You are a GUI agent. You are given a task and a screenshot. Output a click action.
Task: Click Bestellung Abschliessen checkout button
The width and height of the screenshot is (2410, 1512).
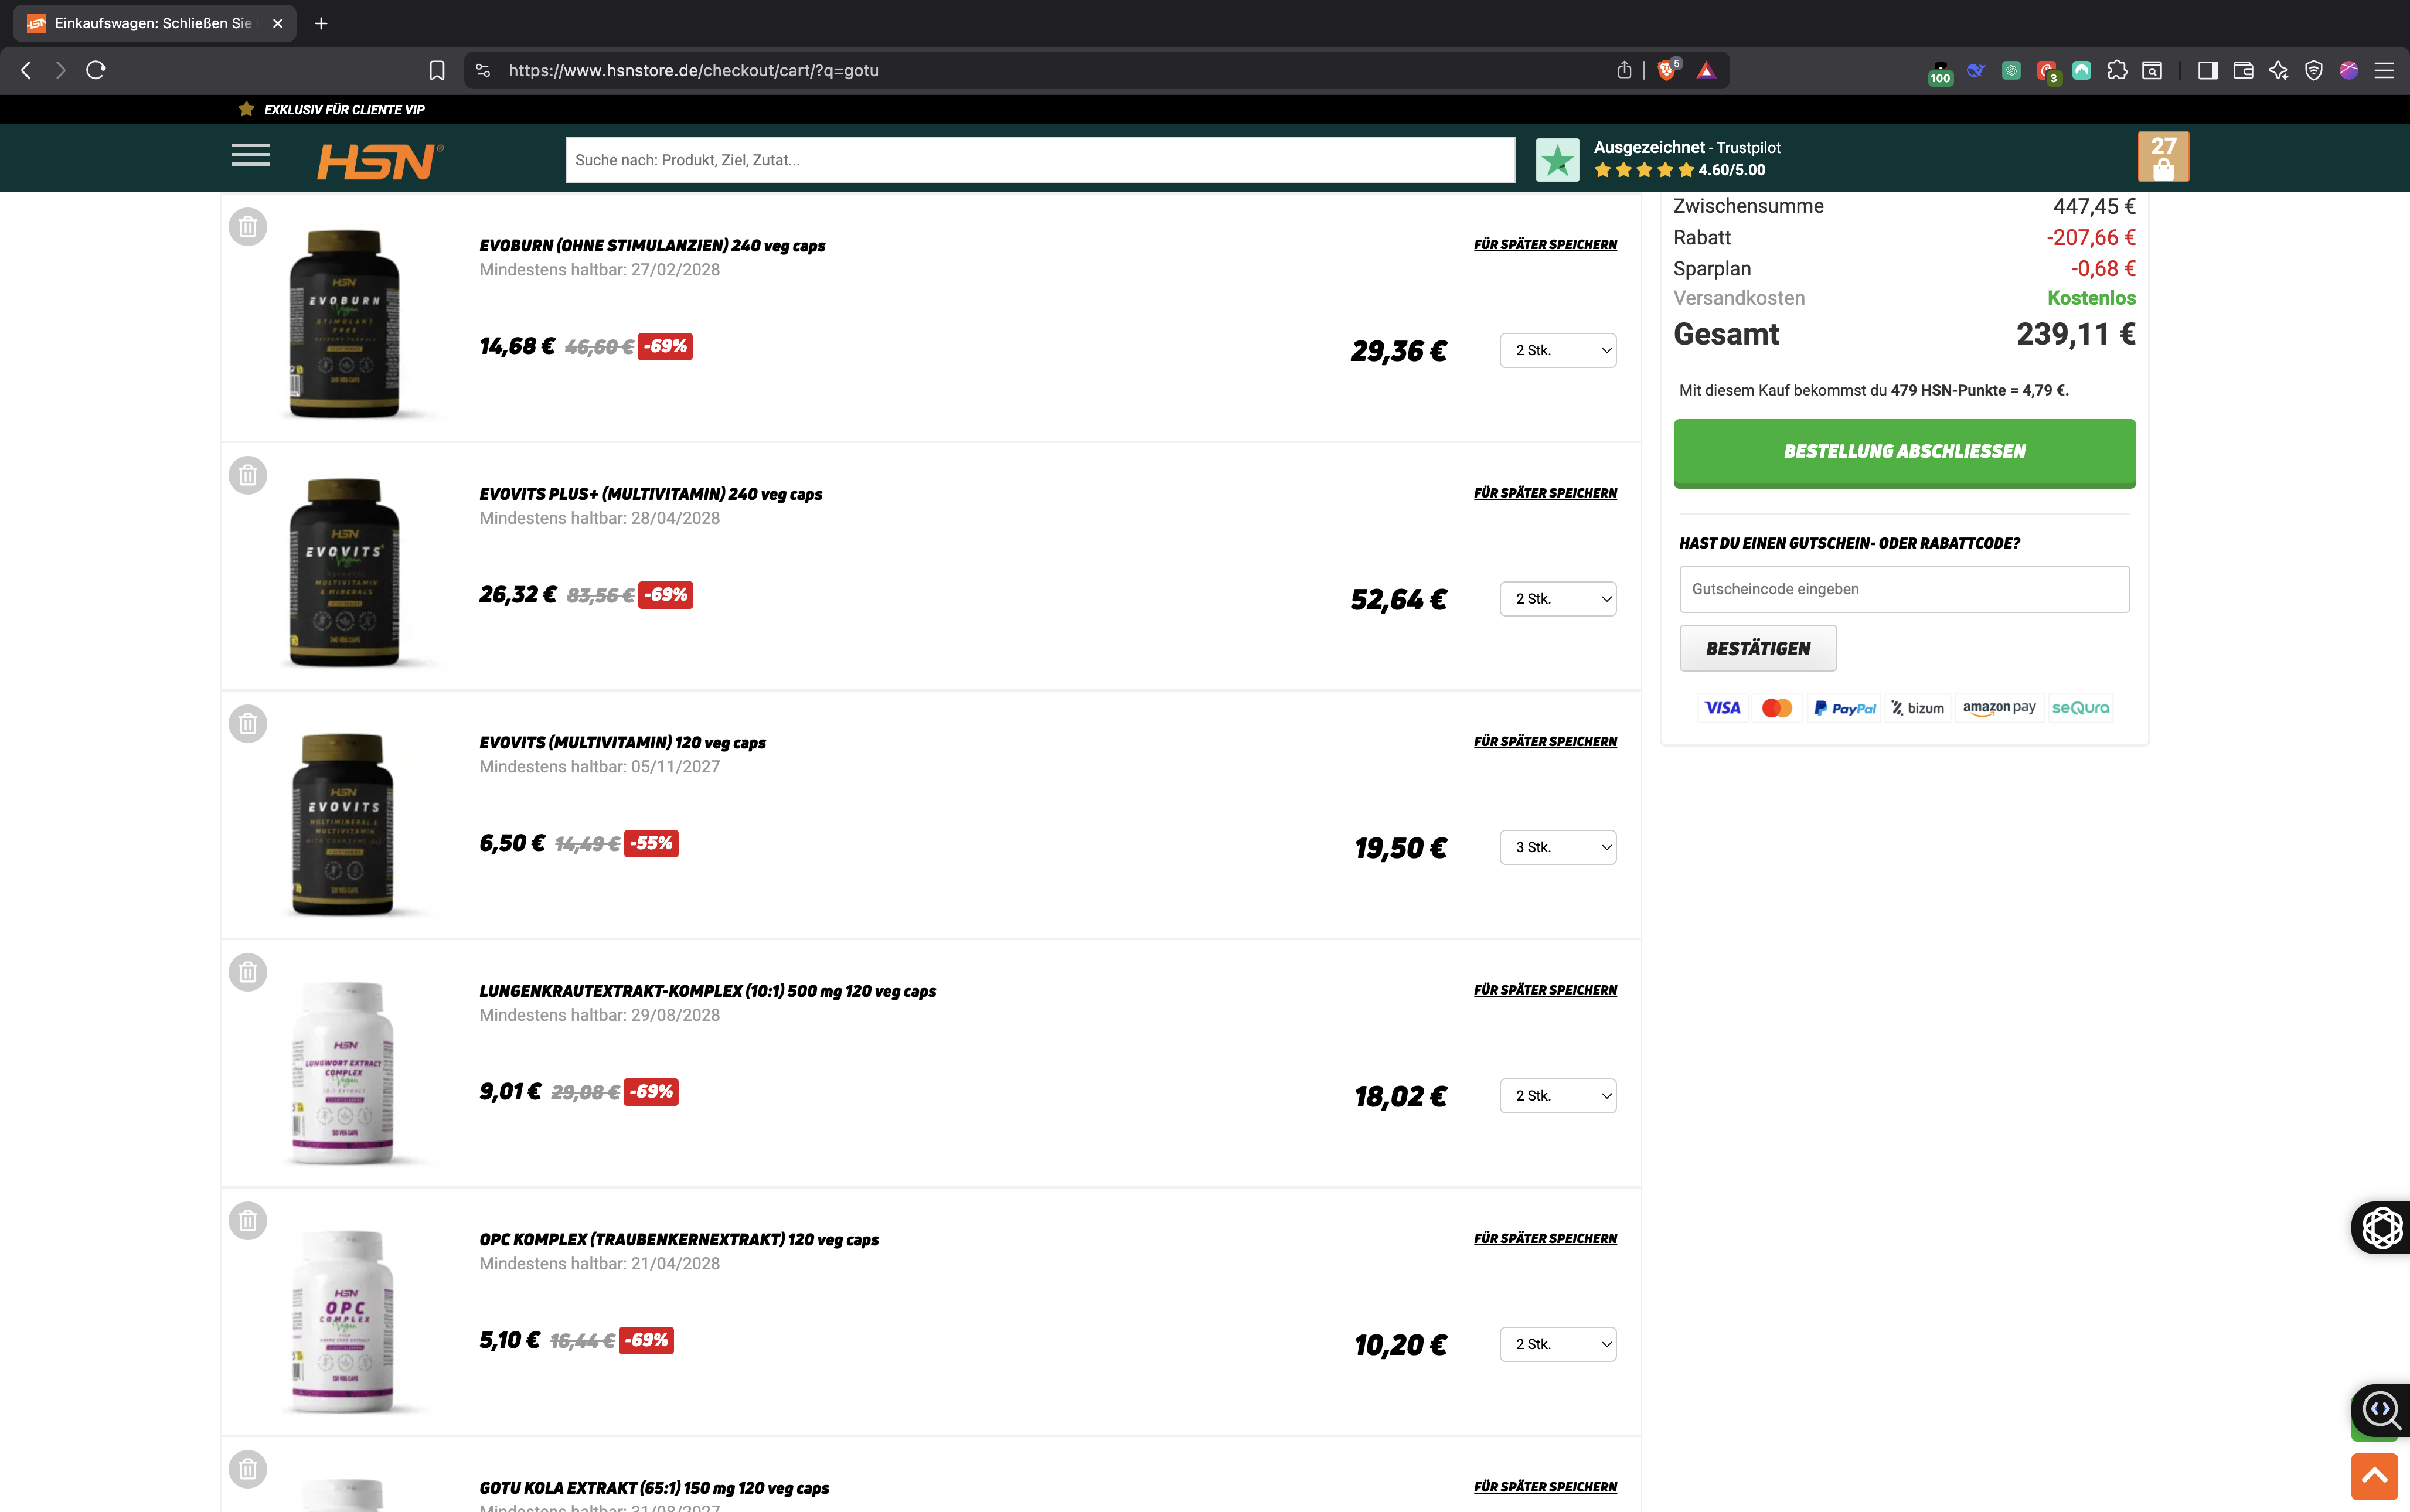[x=1904, y=452]
